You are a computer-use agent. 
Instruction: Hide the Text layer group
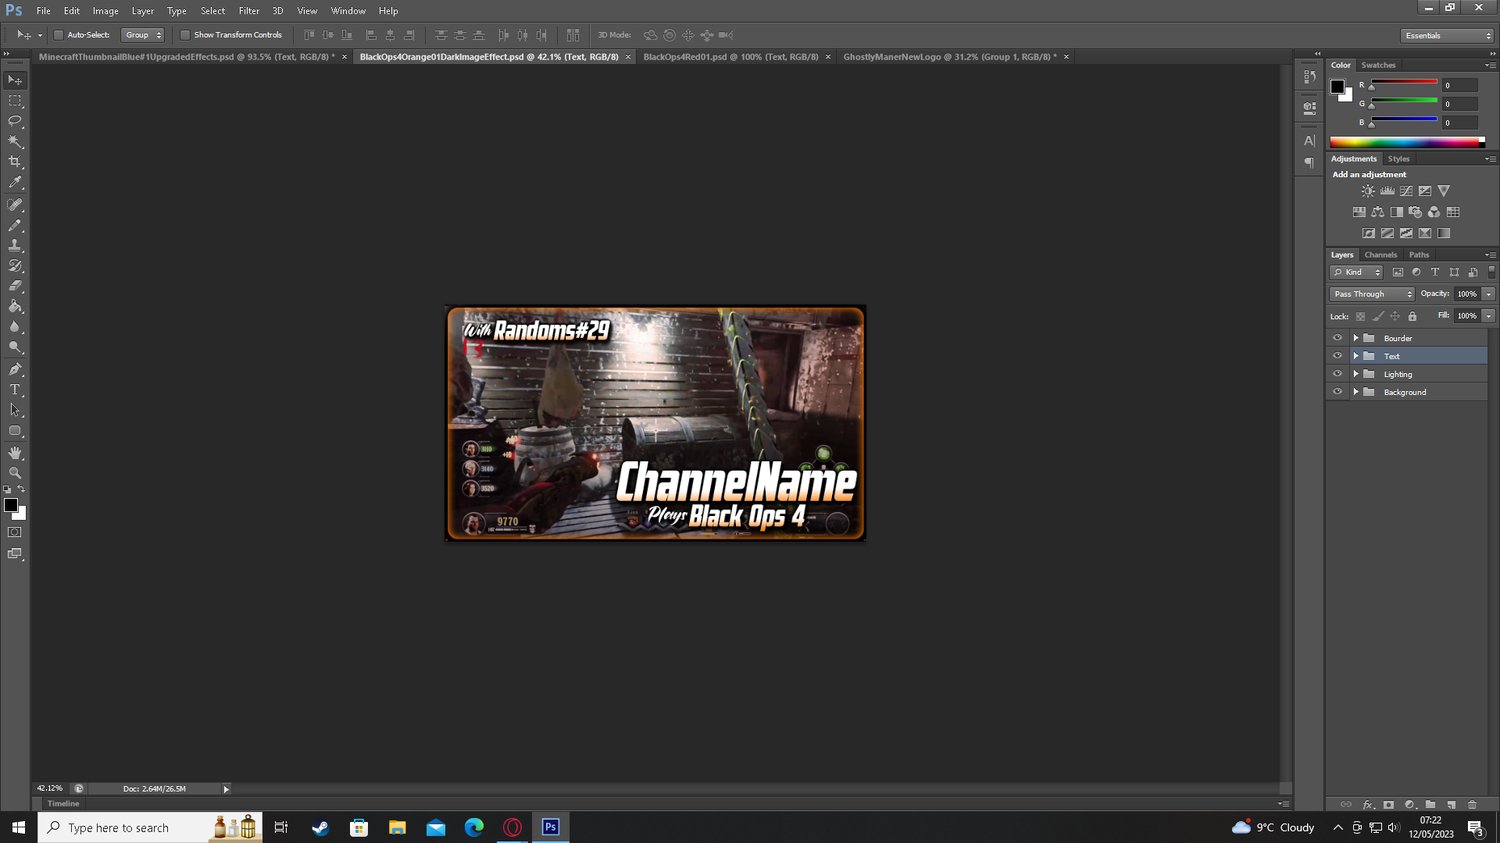1337,356
